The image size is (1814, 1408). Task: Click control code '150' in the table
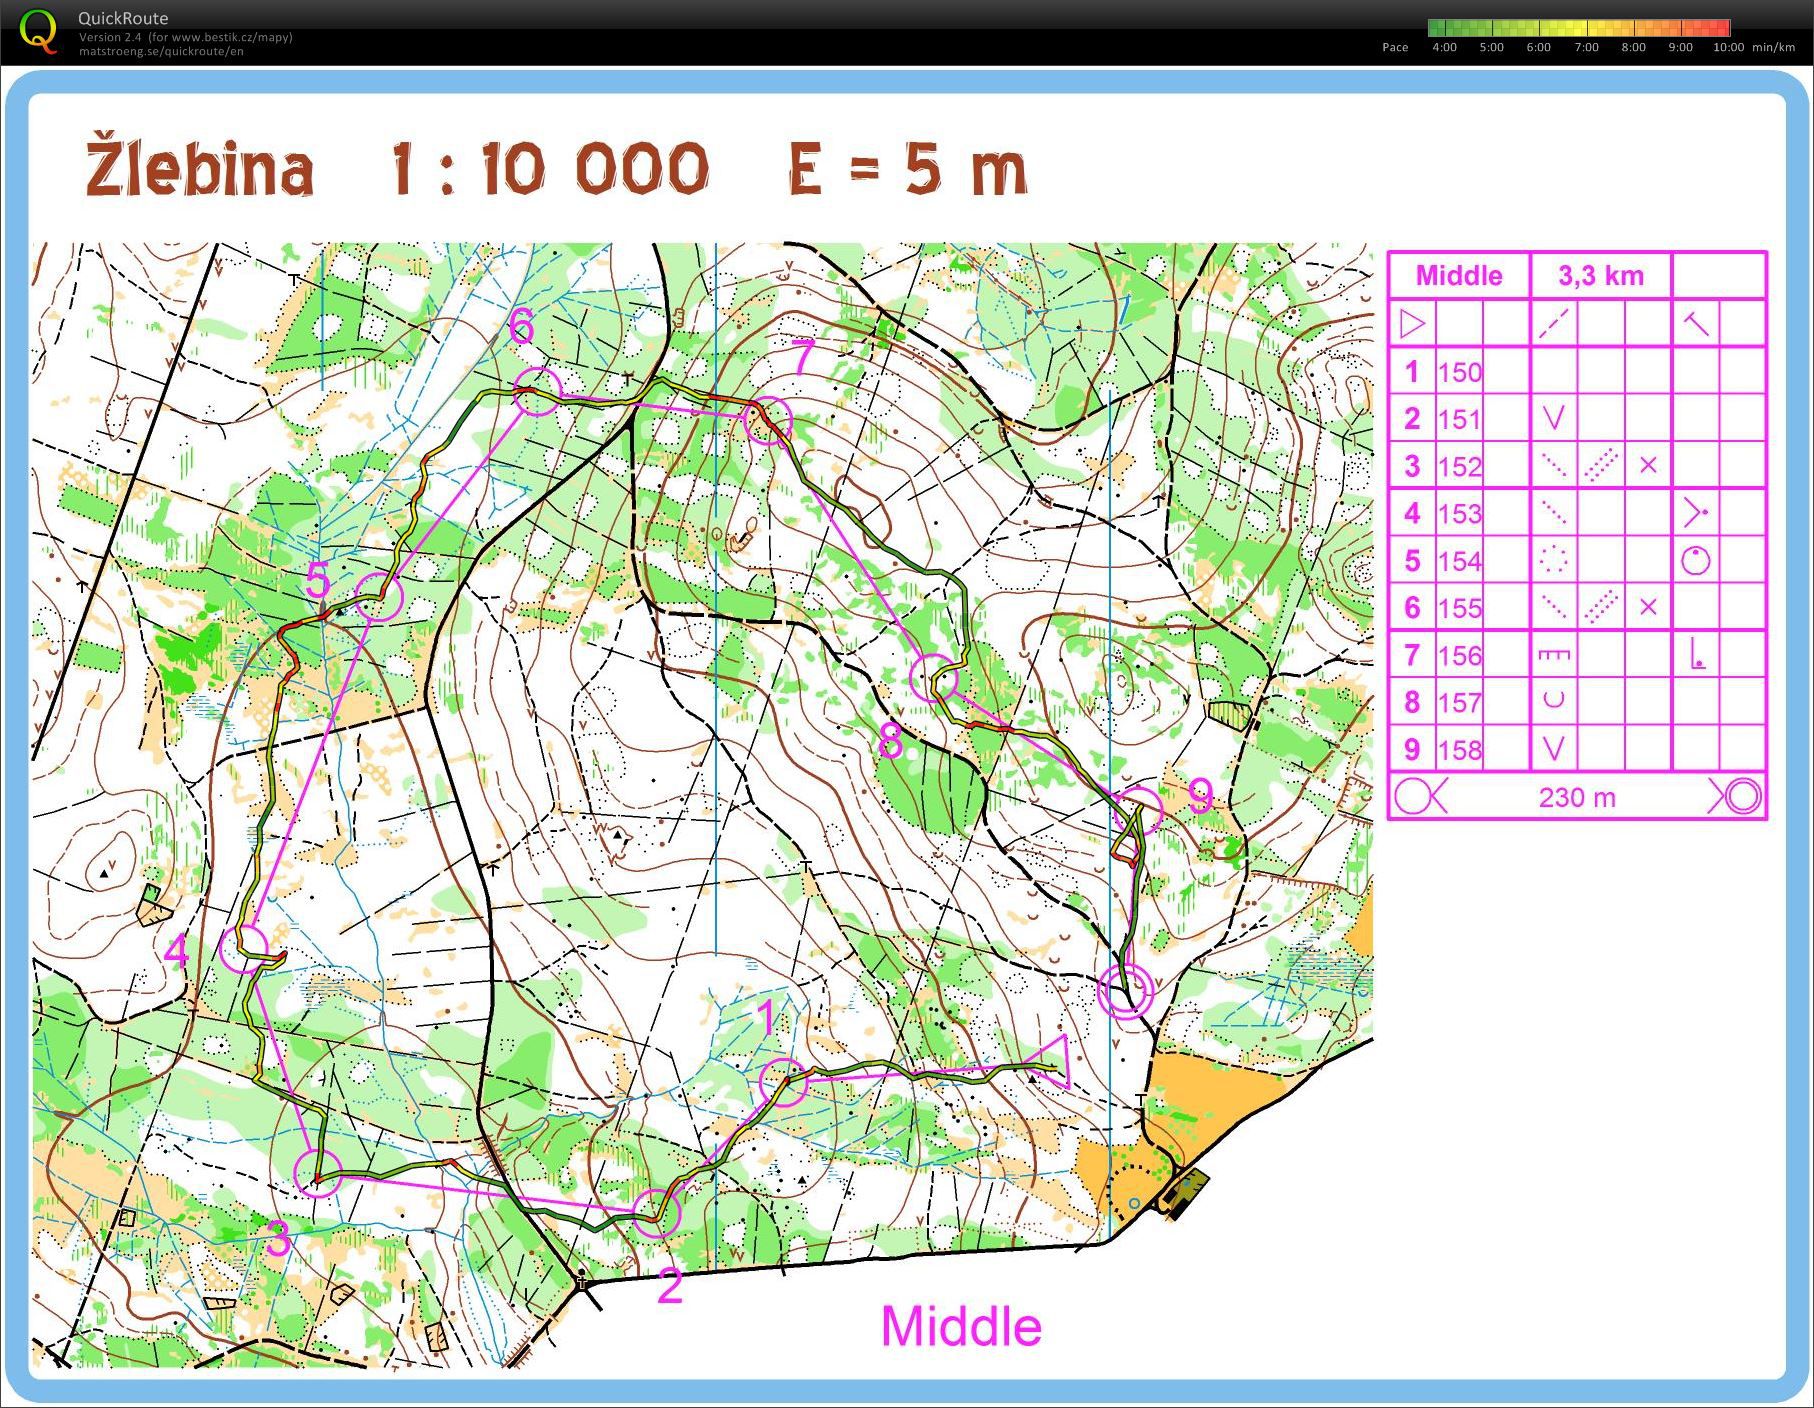[x=1460, y=372]
